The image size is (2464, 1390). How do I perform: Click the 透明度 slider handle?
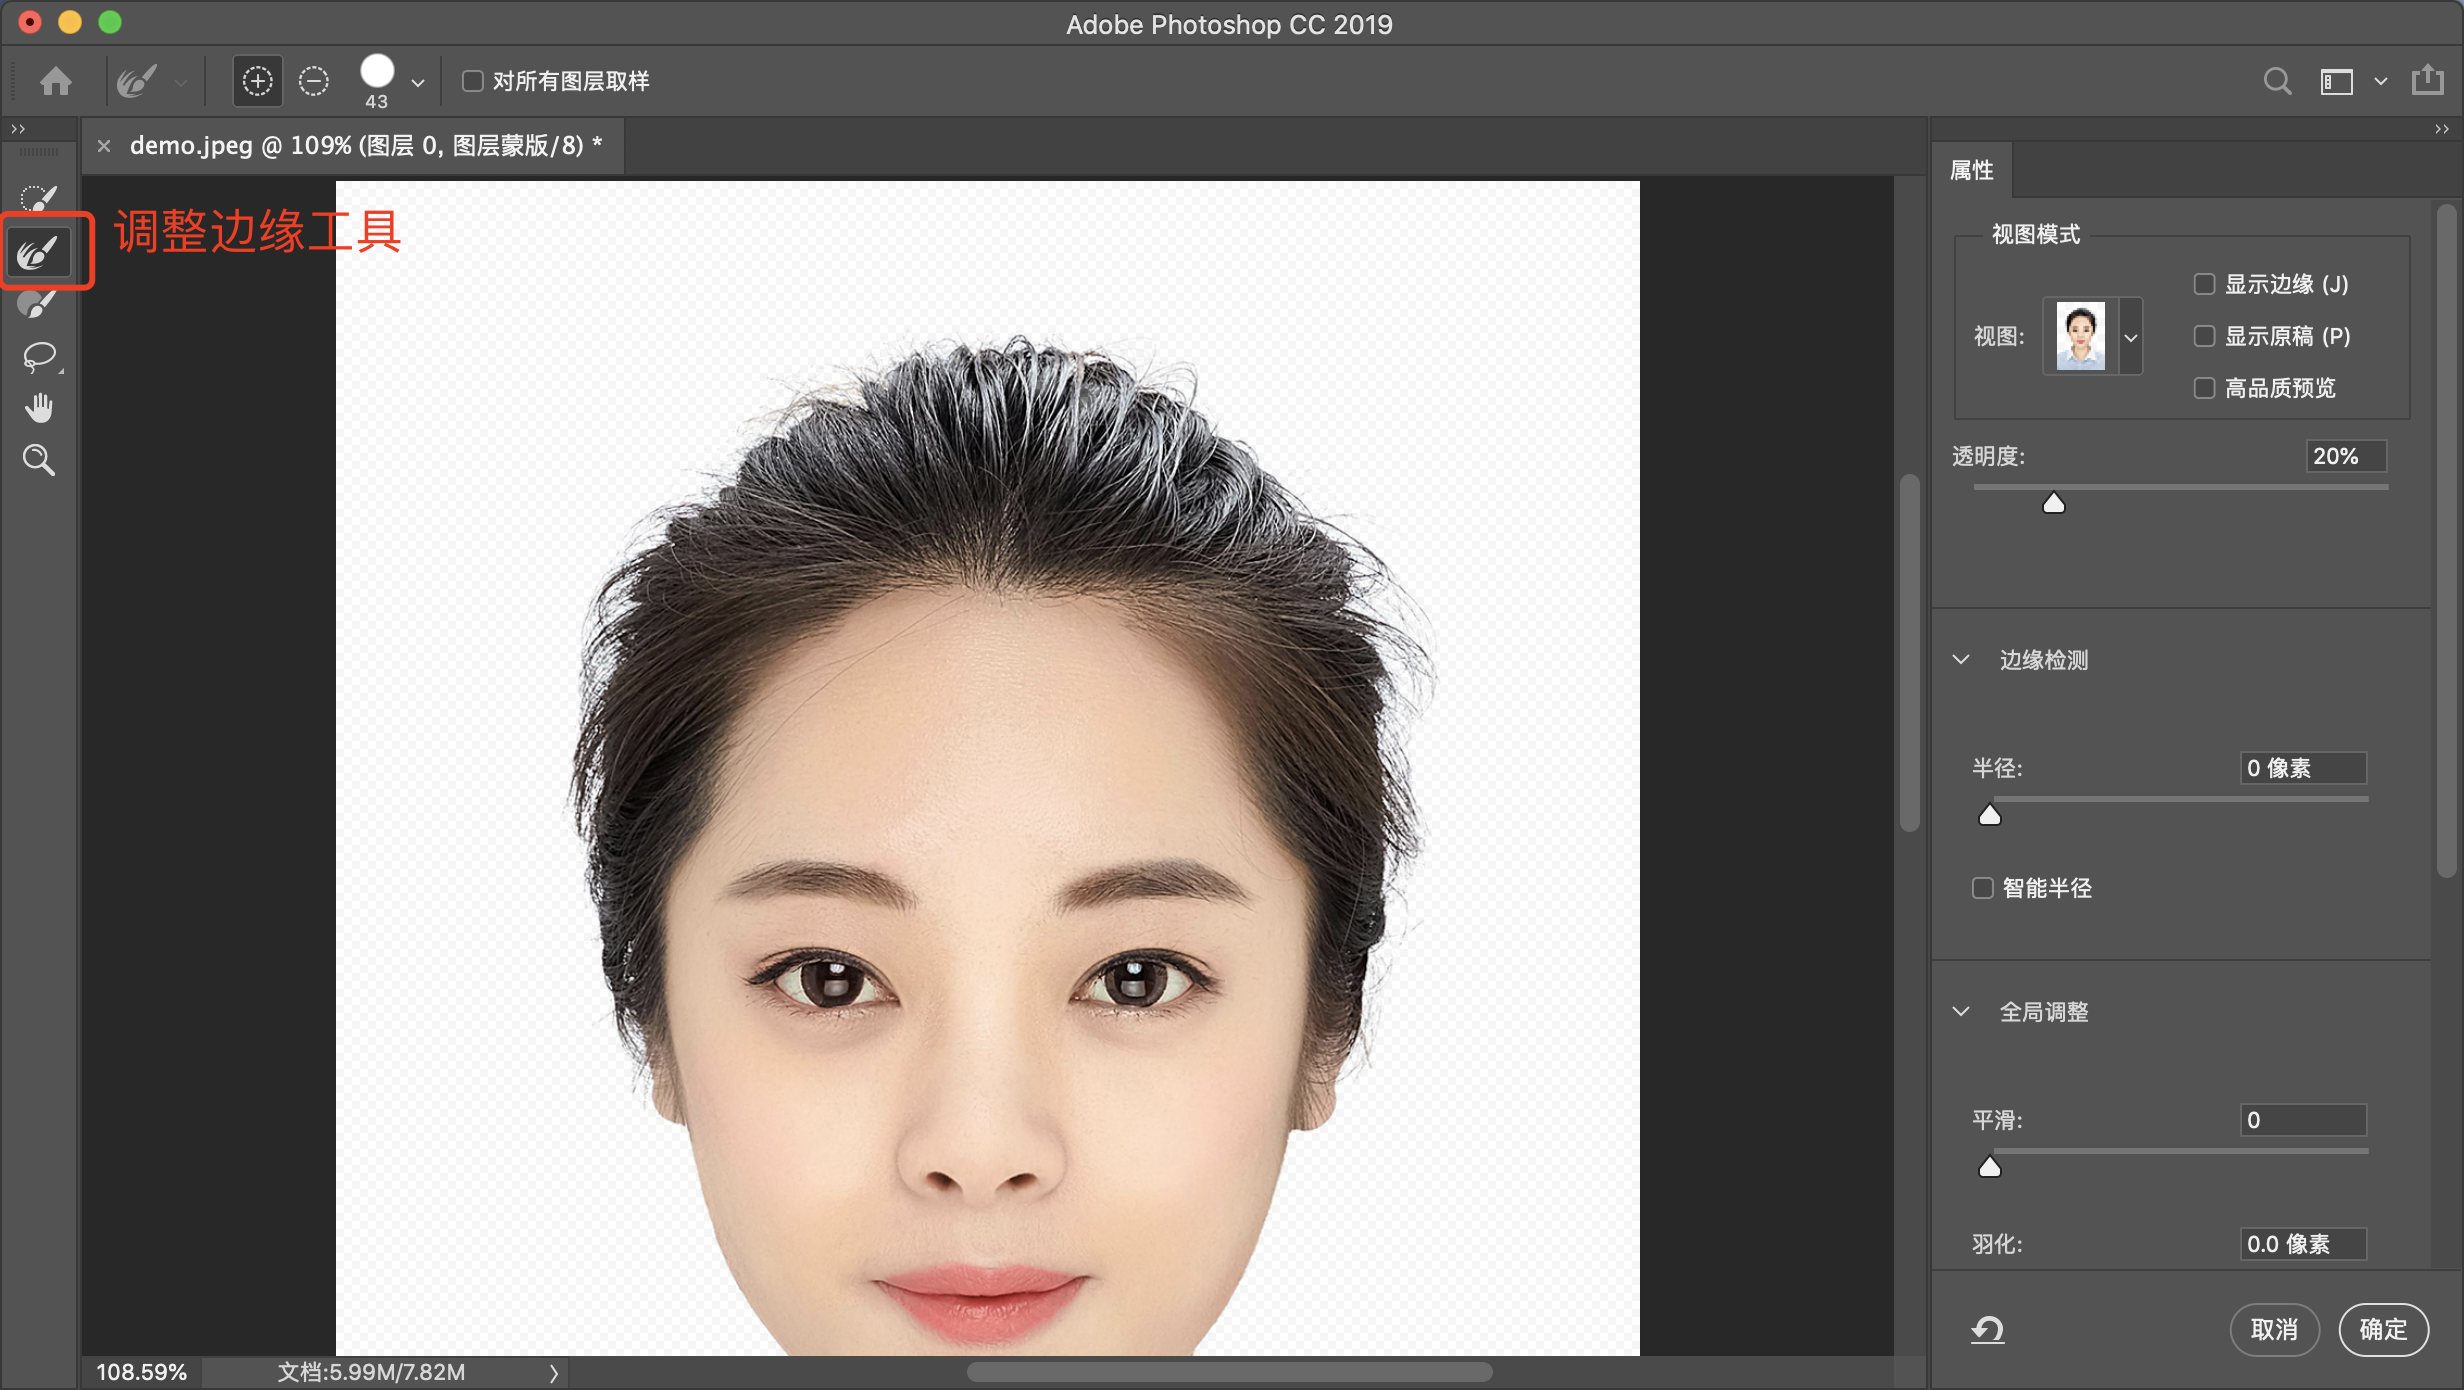(x=2053, y=503)
